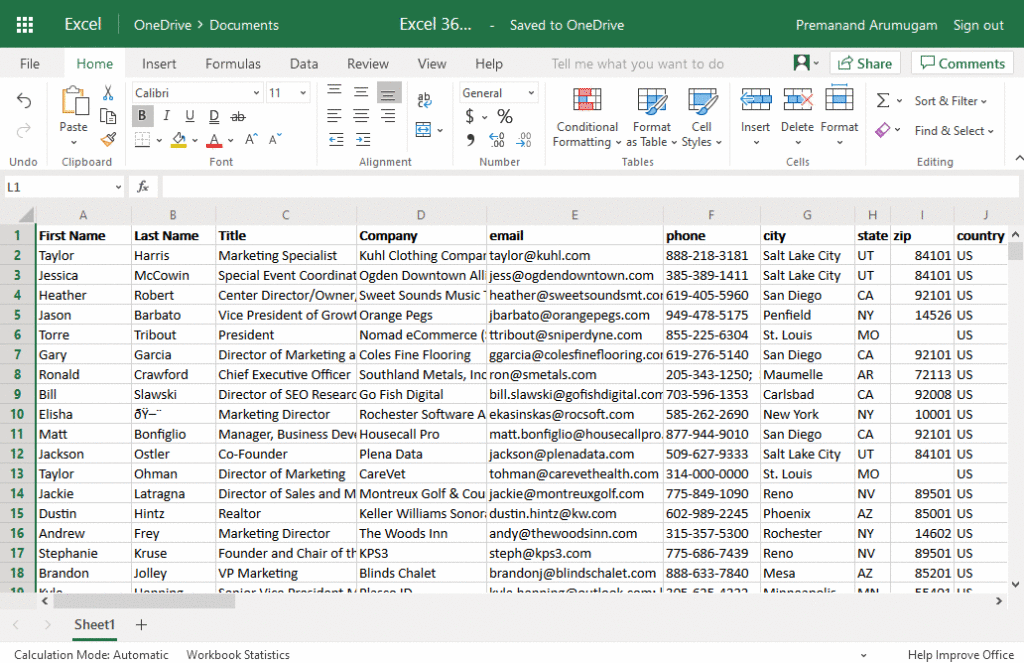Open Sort & Filter dropdown
This screenshot has height=663, width=1024.
click(x=951, y=101)
